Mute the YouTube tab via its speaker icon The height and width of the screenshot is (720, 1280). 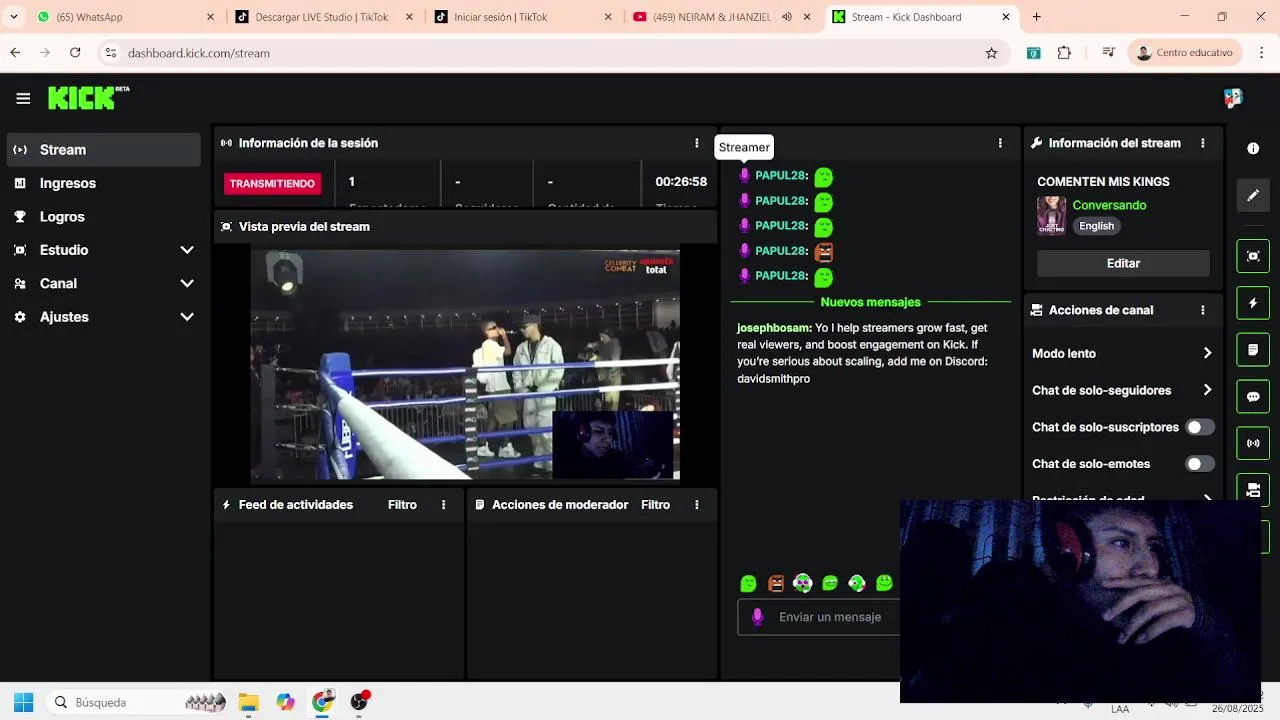pyautogui.click(x=787, y=17)
